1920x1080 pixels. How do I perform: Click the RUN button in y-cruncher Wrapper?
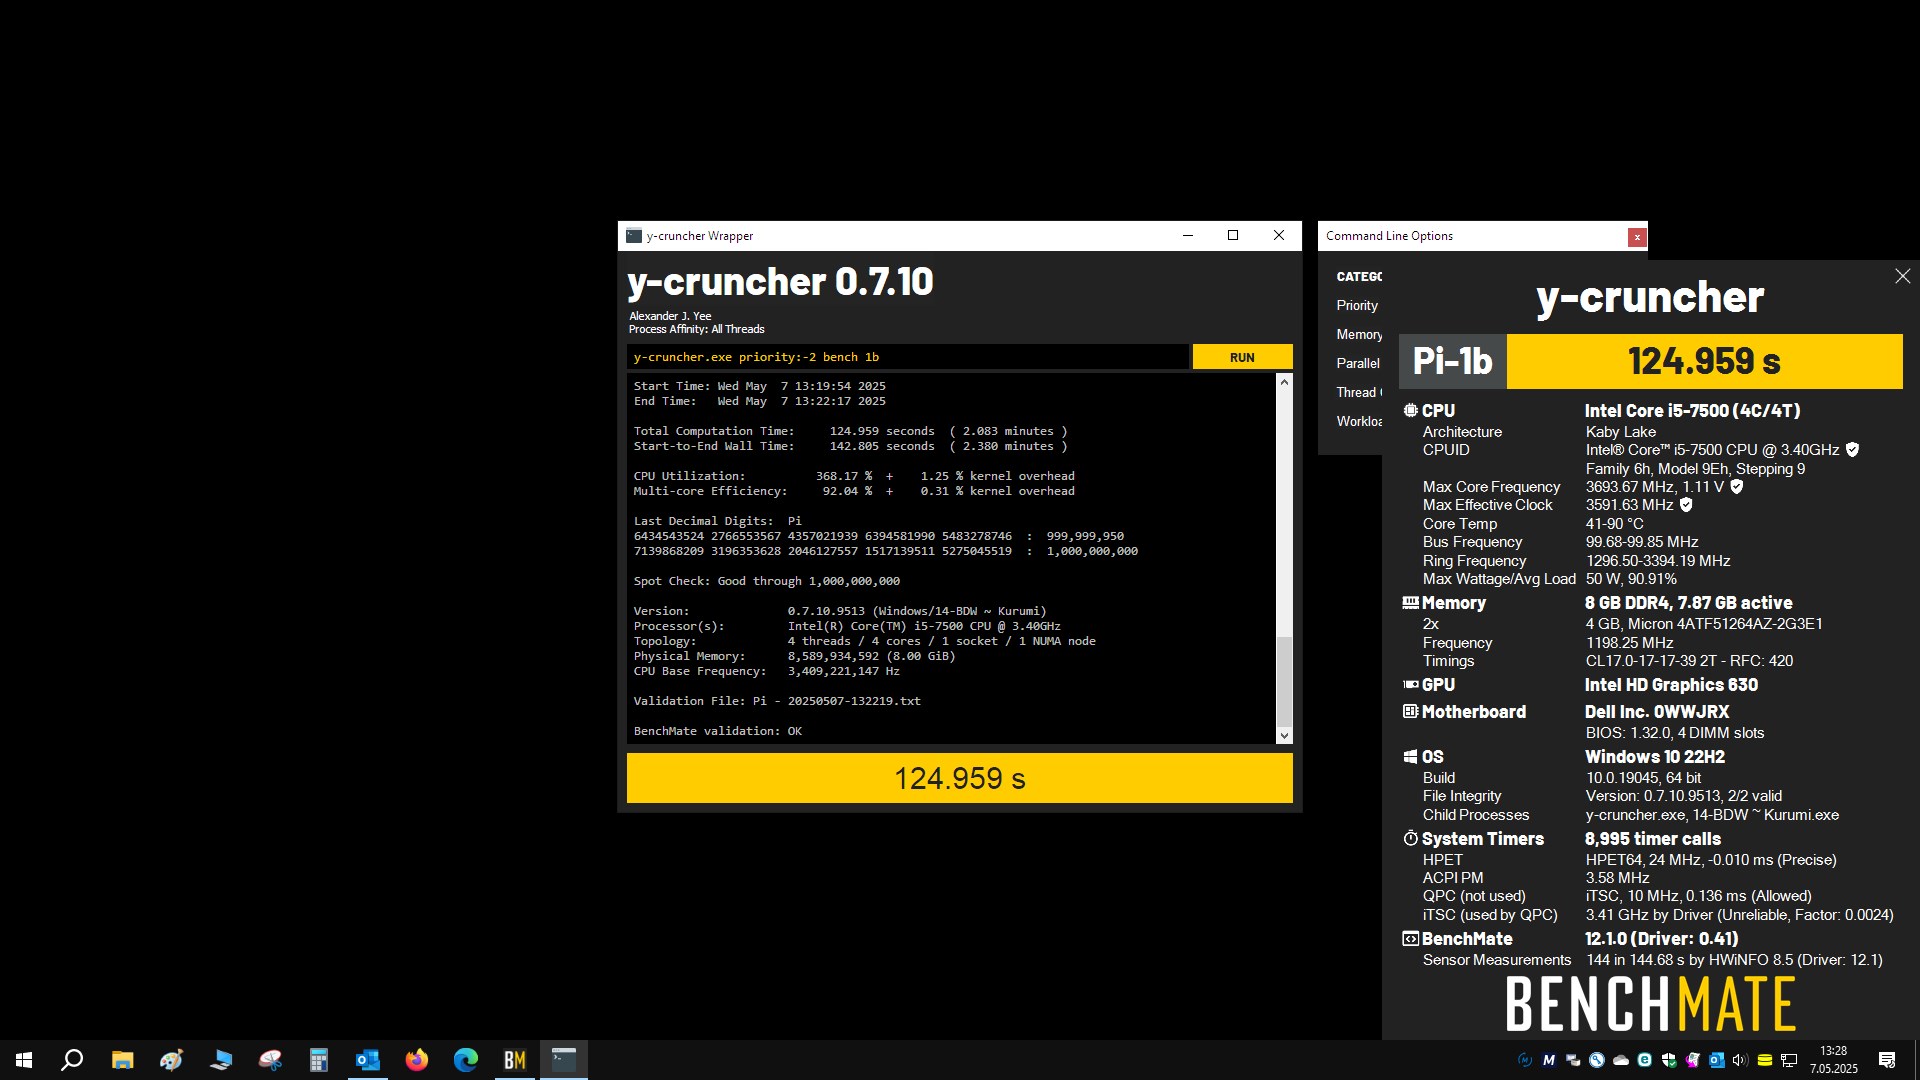(x=1242, y=357)
